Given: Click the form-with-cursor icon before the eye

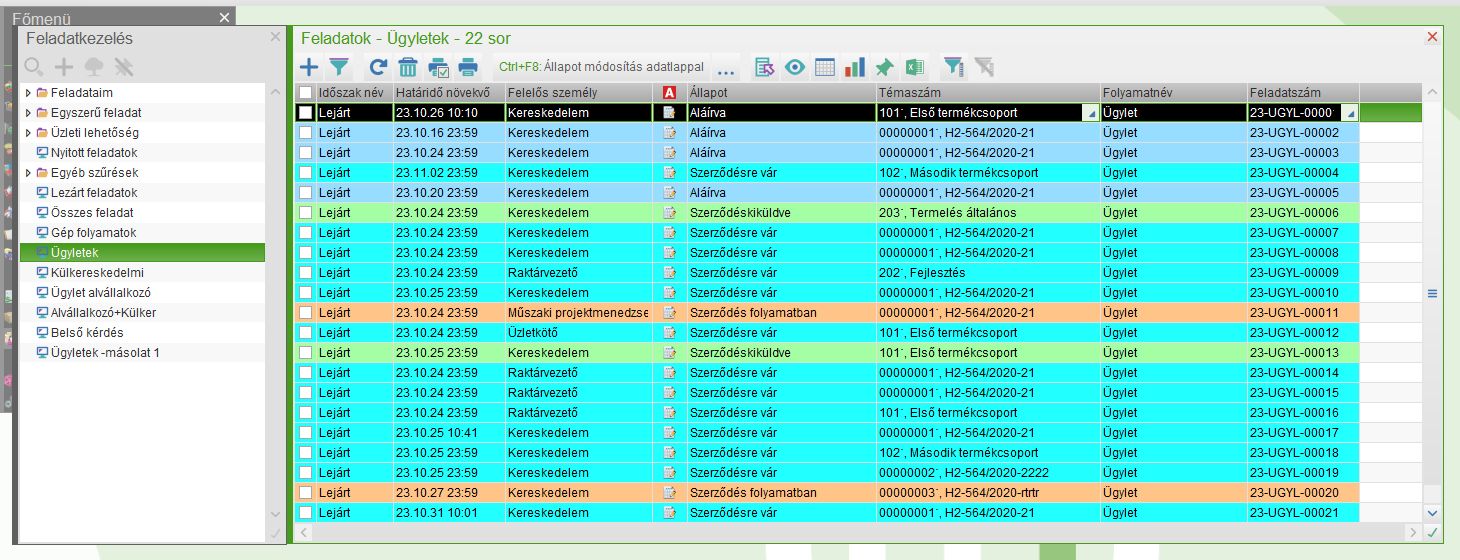Looking at the screenshot, I should click(x=765, y=67).
